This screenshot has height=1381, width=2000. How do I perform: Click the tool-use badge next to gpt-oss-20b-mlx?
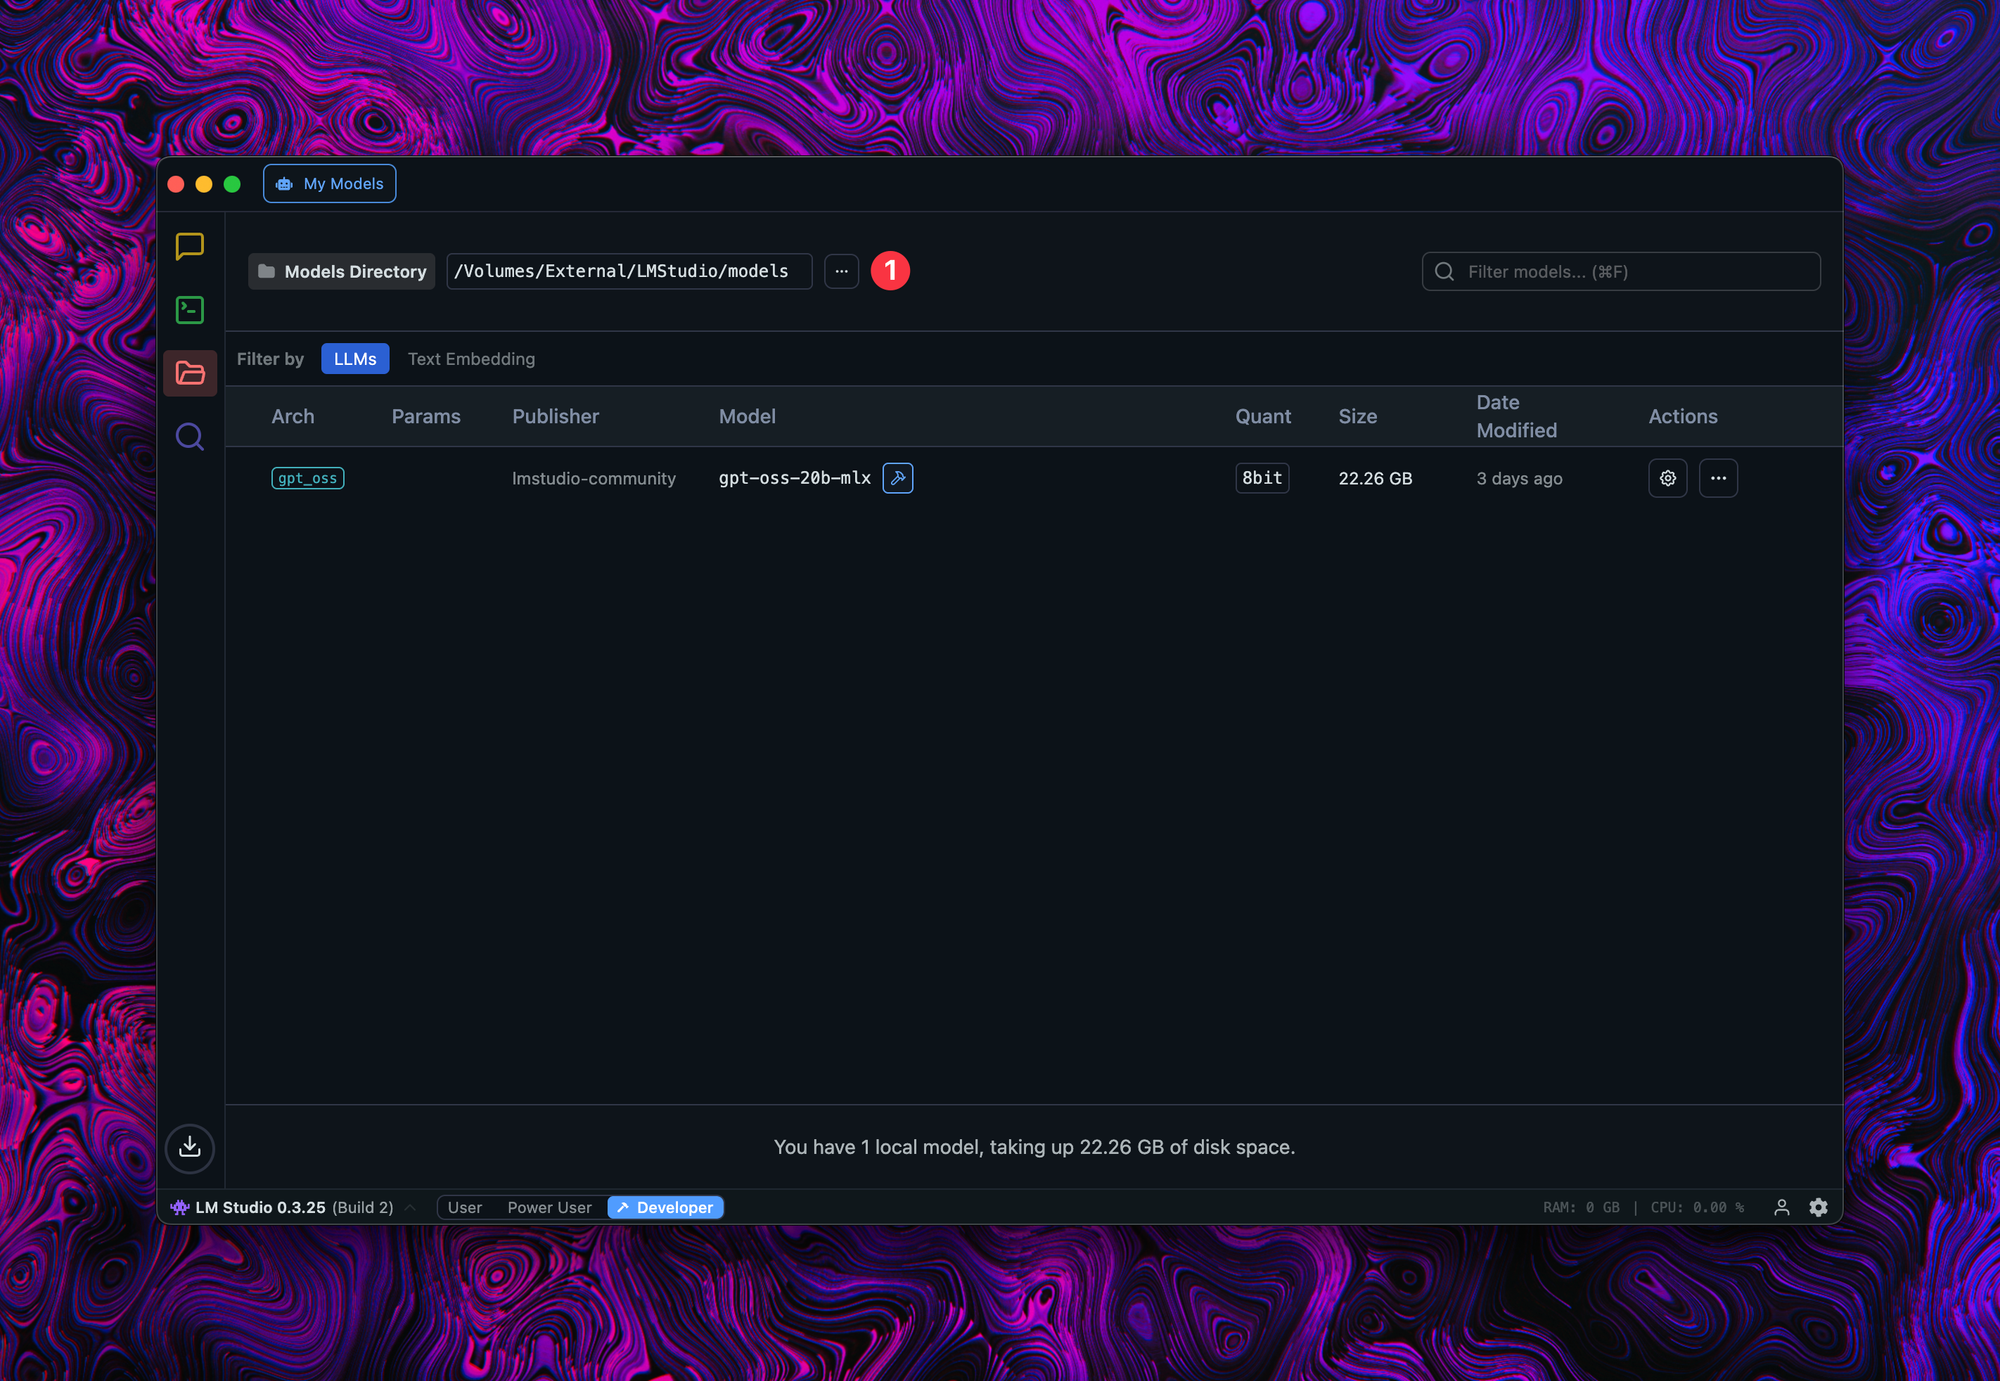[897, 478]
